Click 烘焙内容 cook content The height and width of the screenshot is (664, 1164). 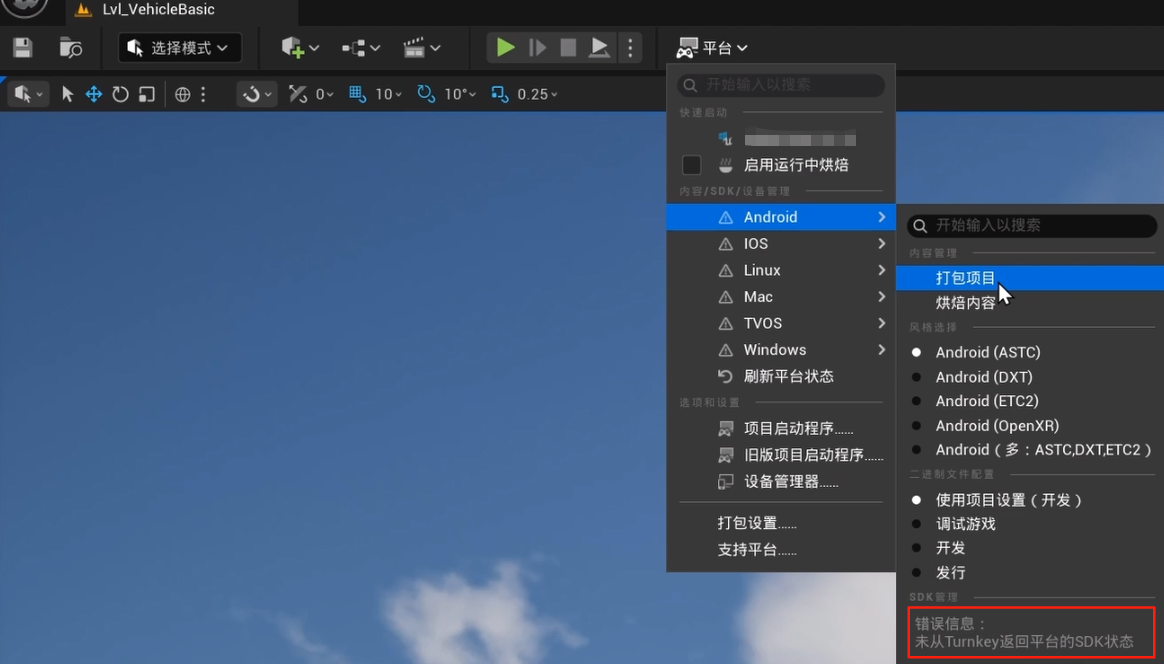[1030, 302]
